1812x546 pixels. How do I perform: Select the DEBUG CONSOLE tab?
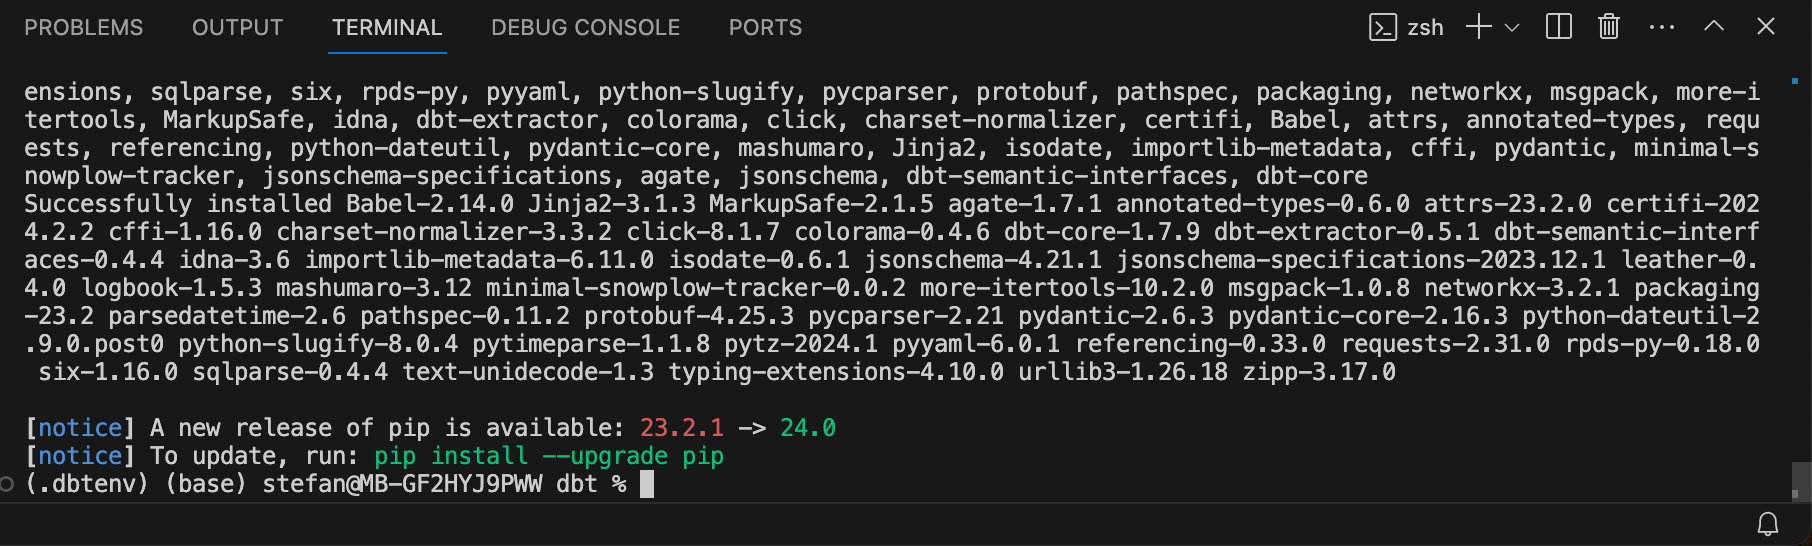(x=585, y=28)
